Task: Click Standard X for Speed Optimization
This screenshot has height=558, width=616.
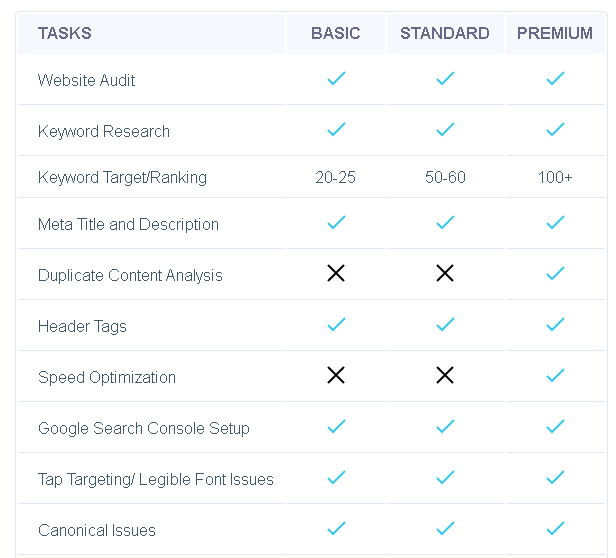Action: (x=445, y=375)
